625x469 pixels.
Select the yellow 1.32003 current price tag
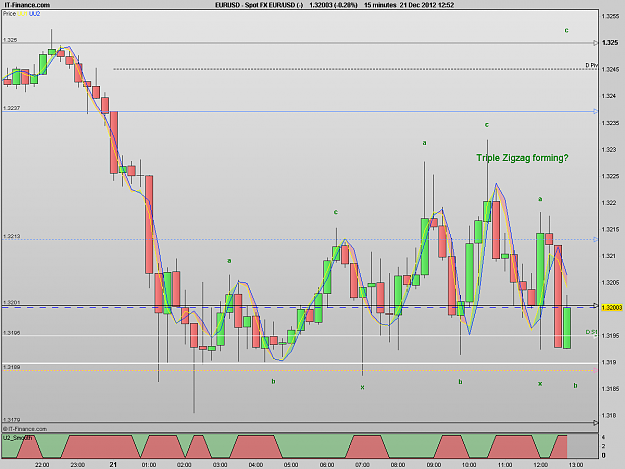612,308
